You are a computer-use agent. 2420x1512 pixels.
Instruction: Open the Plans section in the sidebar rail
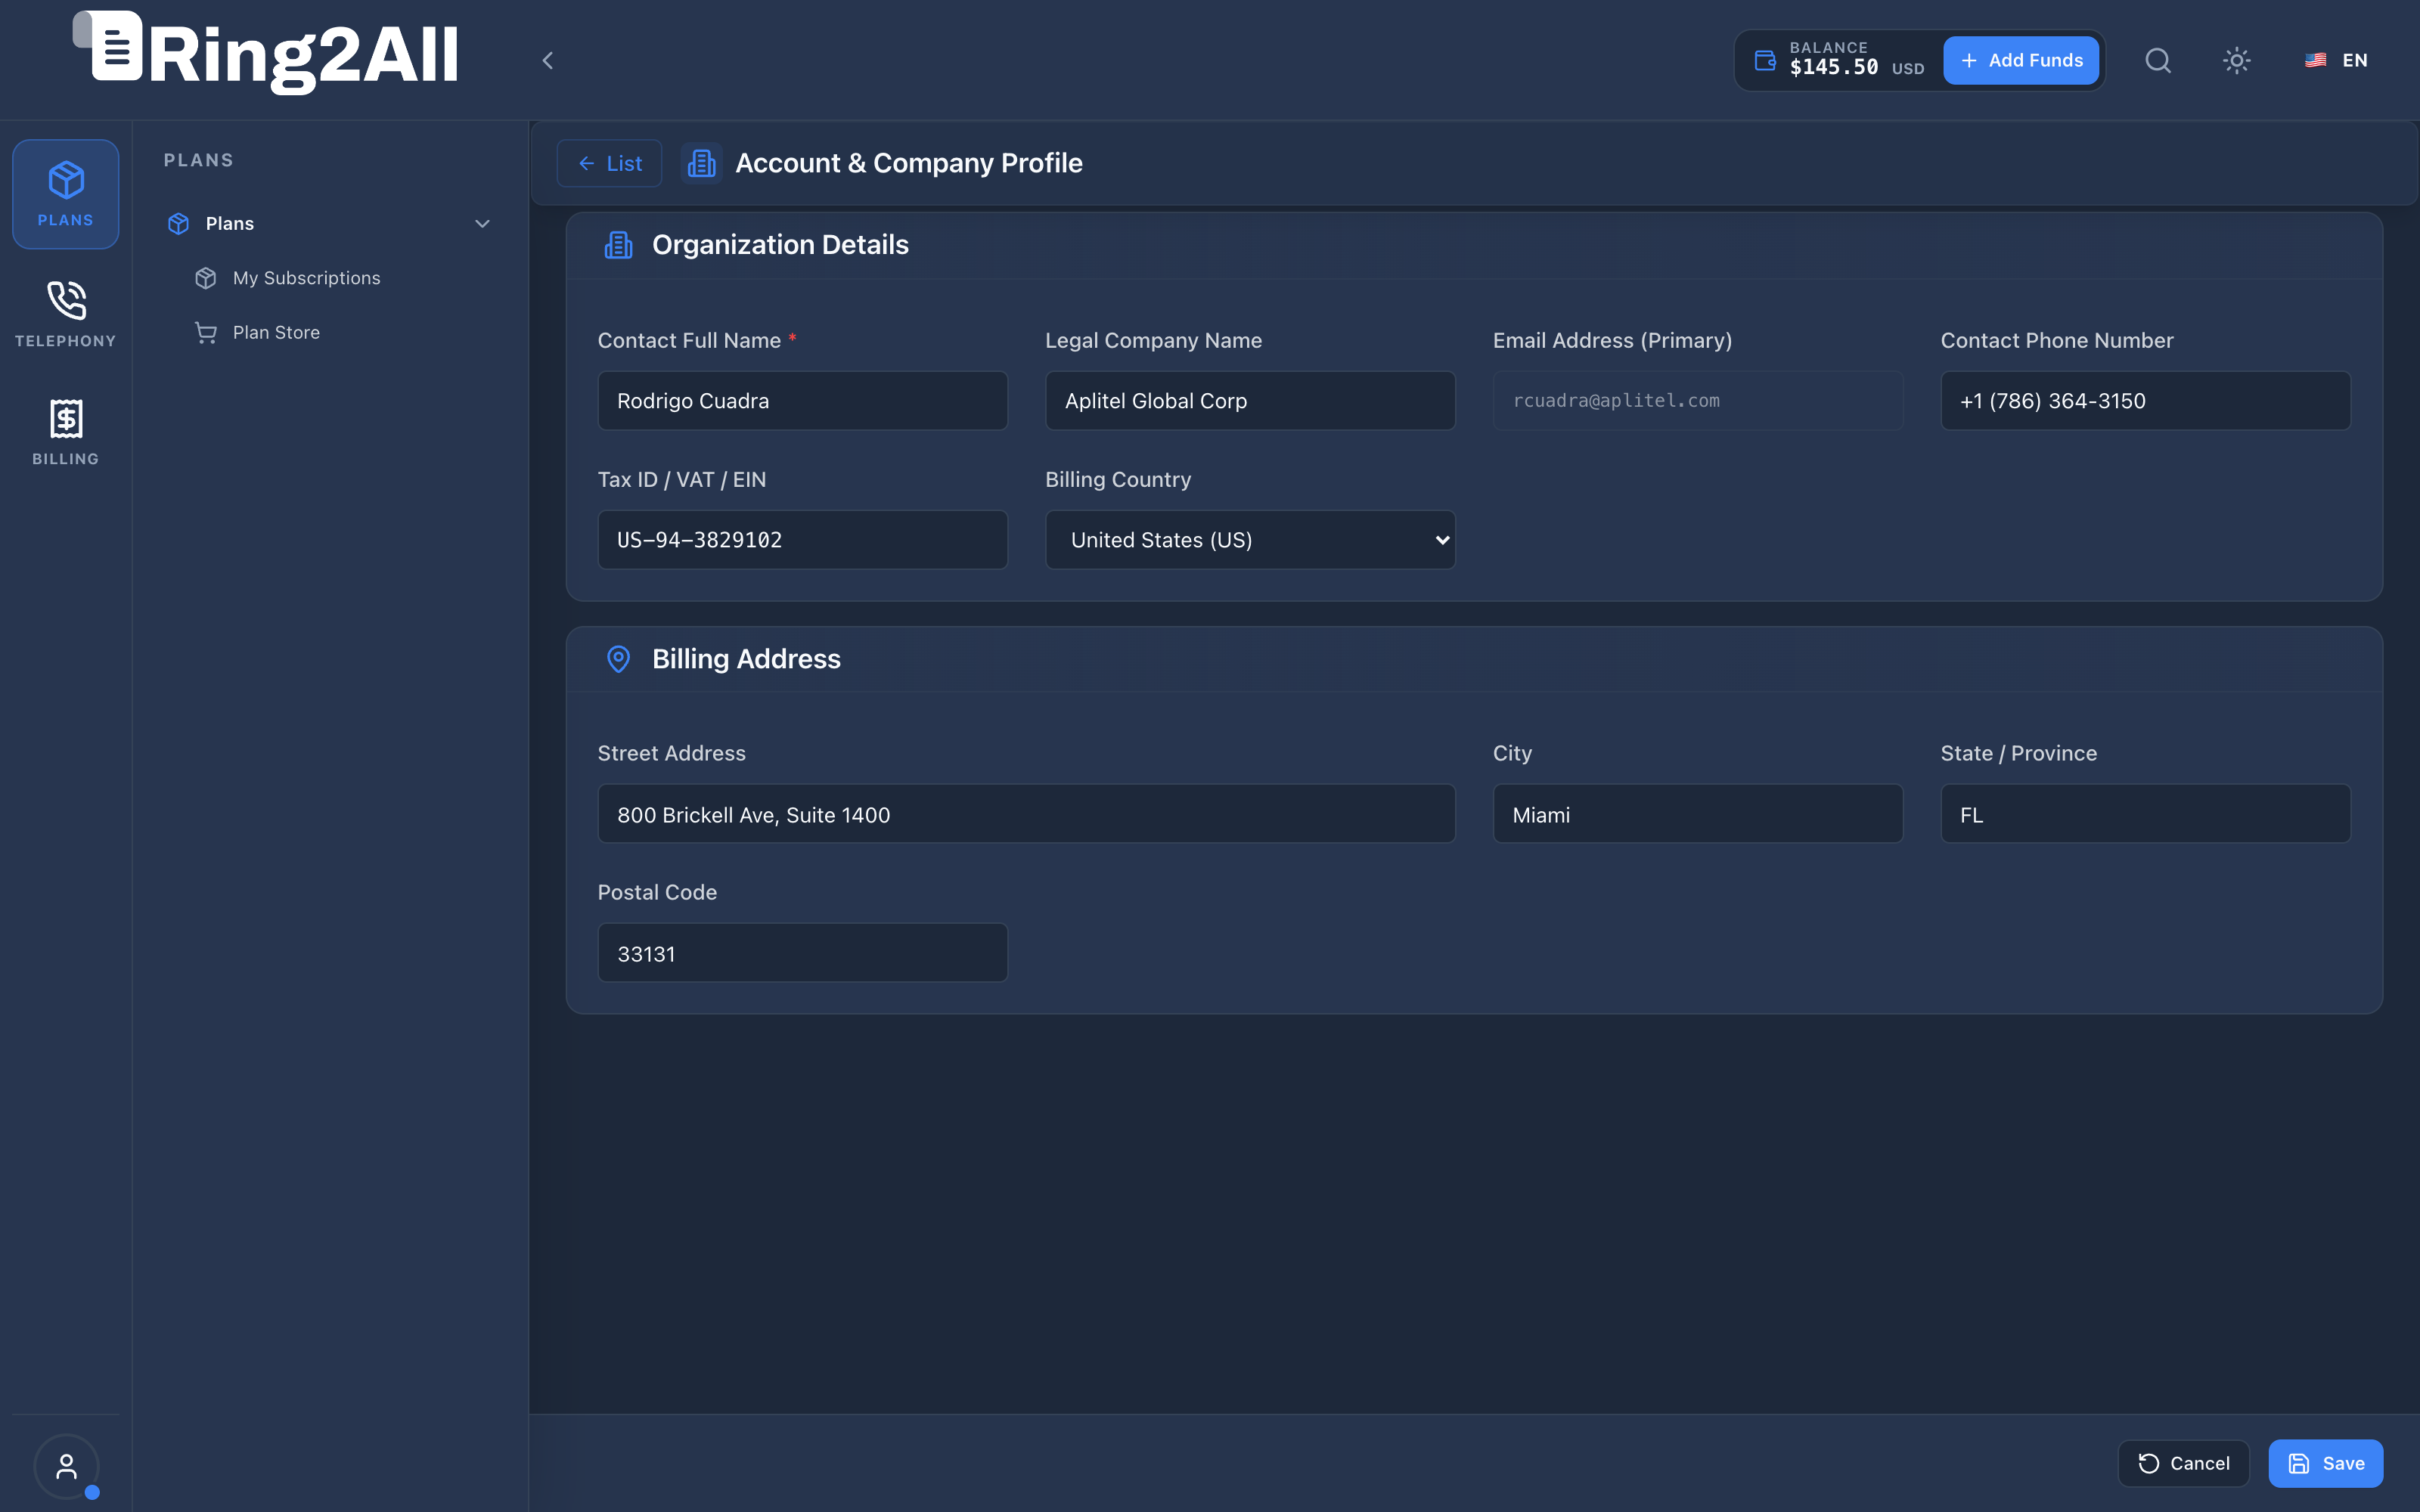tap(65, 194)
